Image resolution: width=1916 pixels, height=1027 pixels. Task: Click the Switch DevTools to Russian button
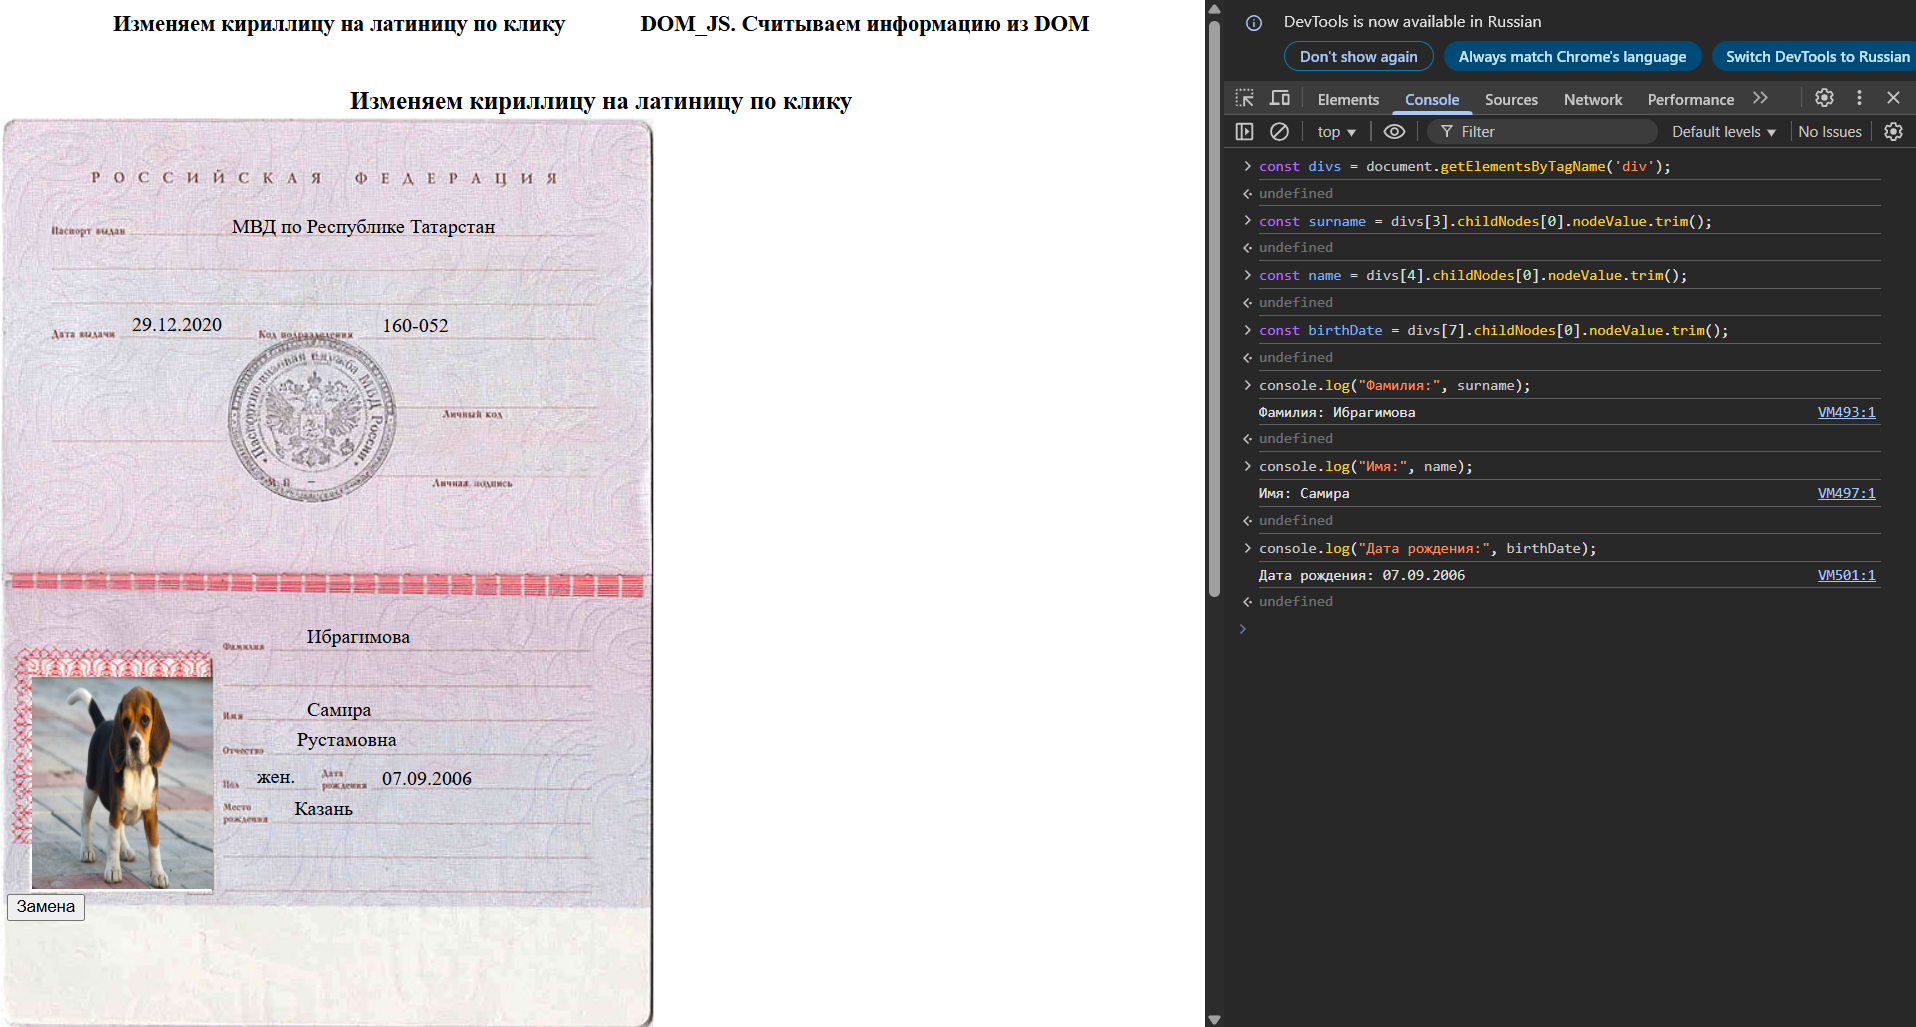(x=1816, y=57)
